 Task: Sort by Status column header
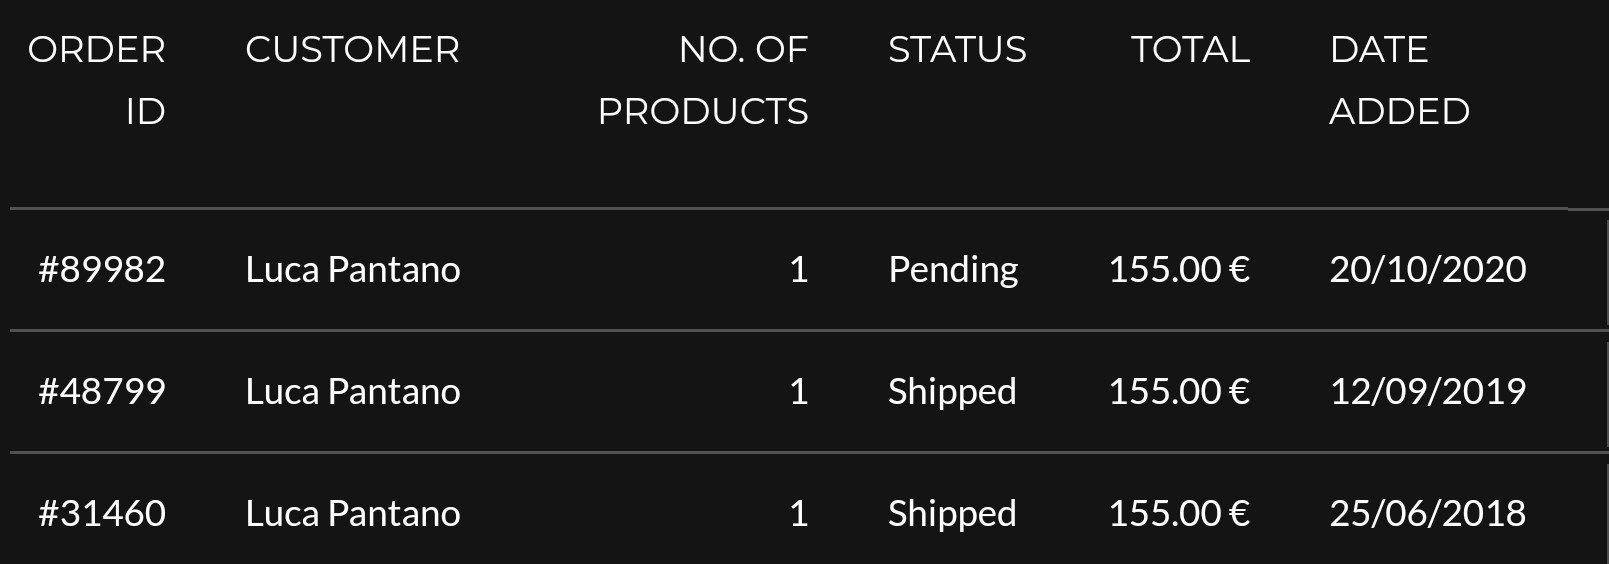coord(957,49)
